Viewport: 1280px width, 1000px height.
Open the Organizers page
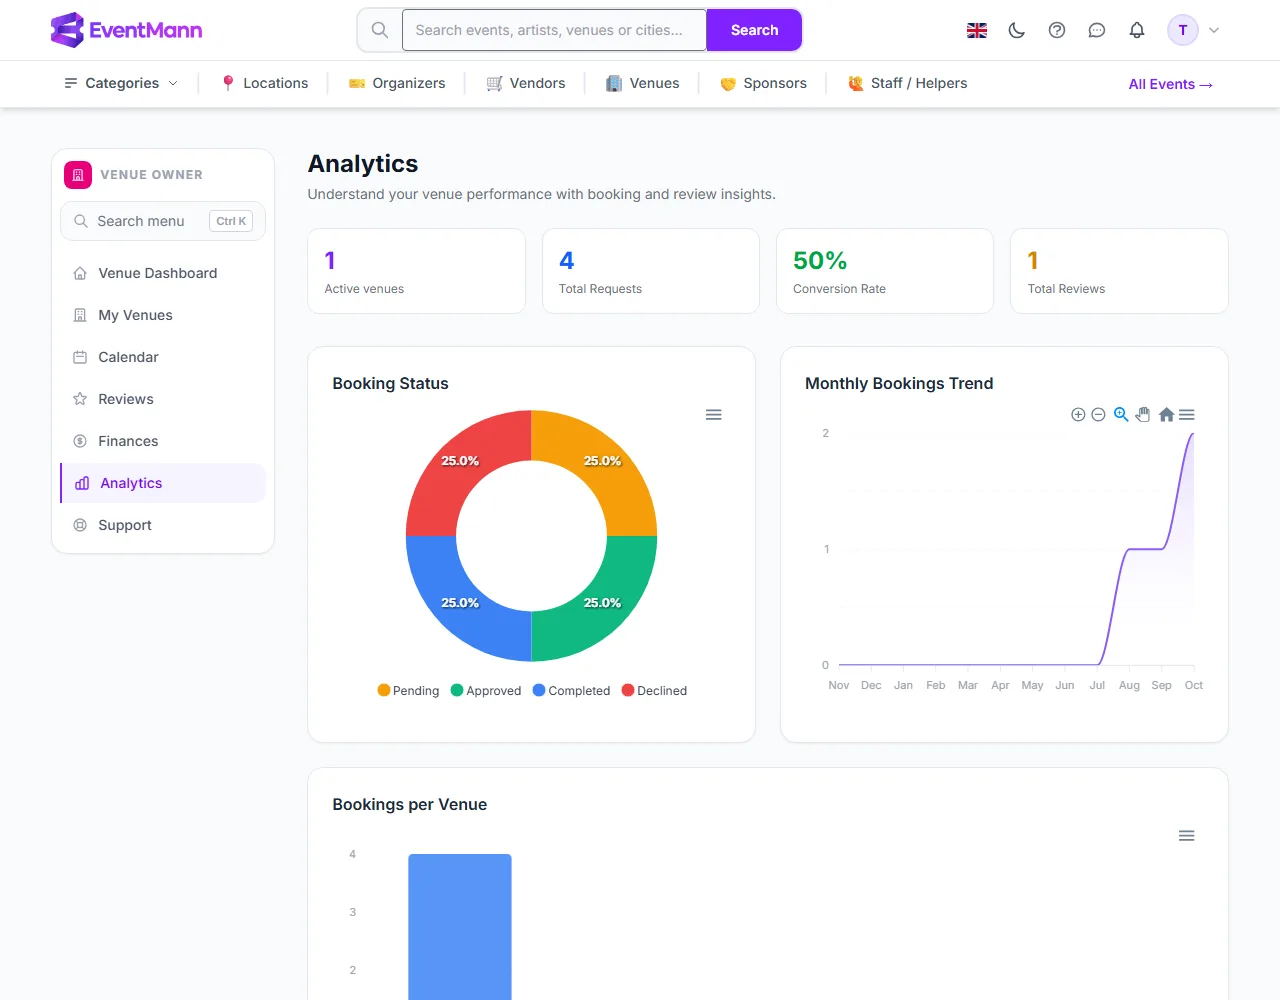(x=397, y=83)
